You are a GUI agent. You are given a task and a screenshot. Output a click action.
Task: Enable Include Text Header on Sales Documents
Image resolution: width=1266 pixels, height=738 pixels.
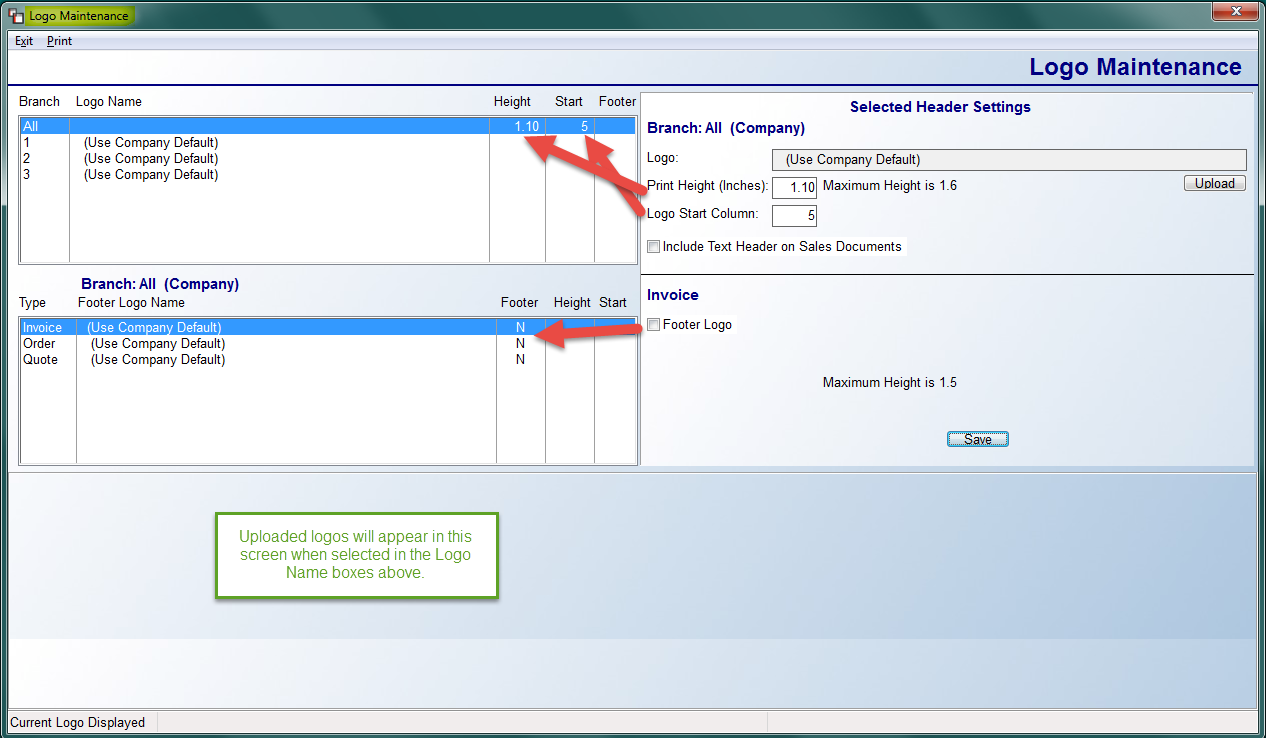pyautogui.click(x=654, y=247)
